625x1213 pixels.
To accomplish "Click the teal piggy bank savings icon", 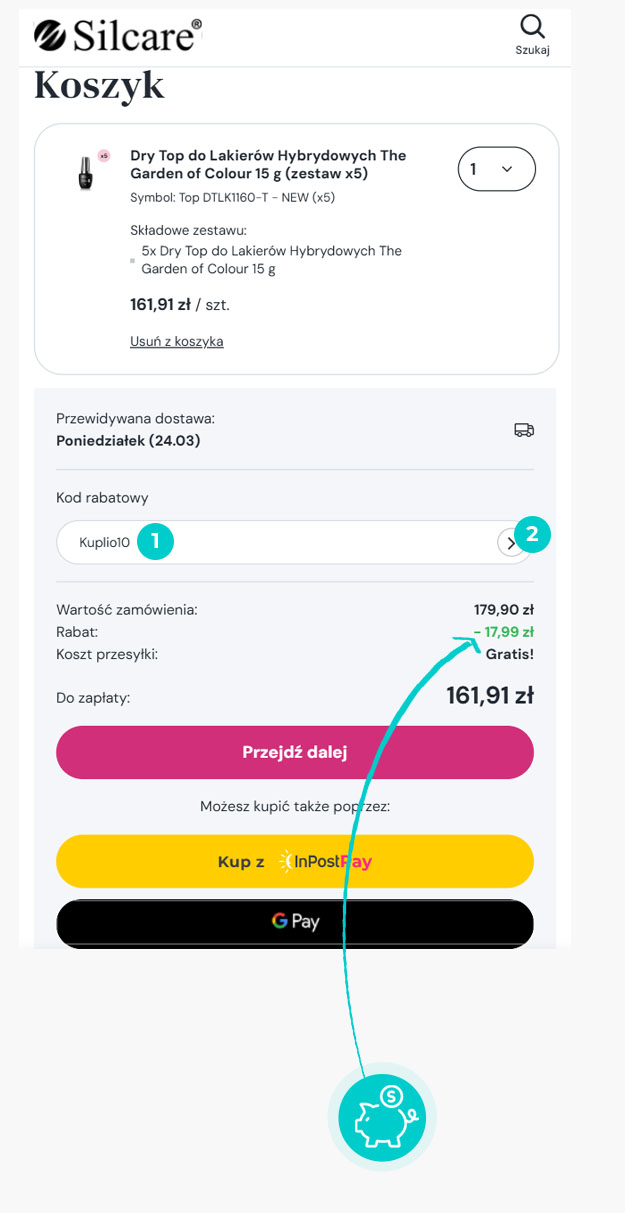I will pyautogui.click(x=382, y=1117).
